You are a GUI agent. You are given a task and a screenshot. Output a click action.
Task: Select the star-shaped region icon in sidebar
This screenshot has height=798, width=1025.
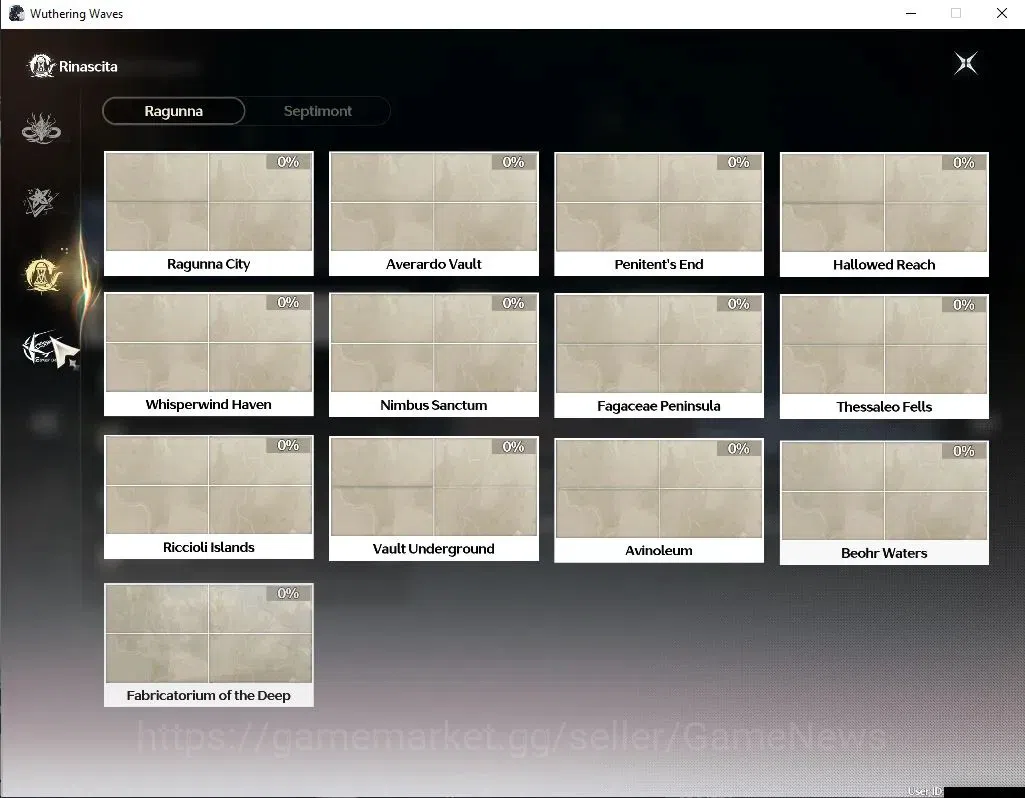(x=41, y=202)
